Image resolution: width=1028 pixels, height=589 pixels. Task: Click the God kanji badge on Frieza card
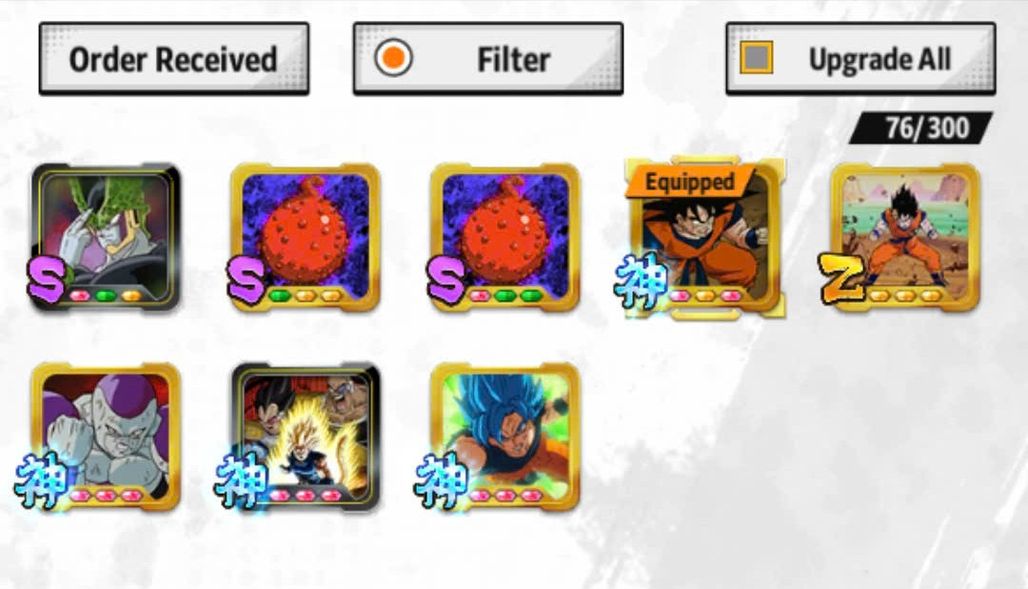pyautogui.click(x=42, y=481)
